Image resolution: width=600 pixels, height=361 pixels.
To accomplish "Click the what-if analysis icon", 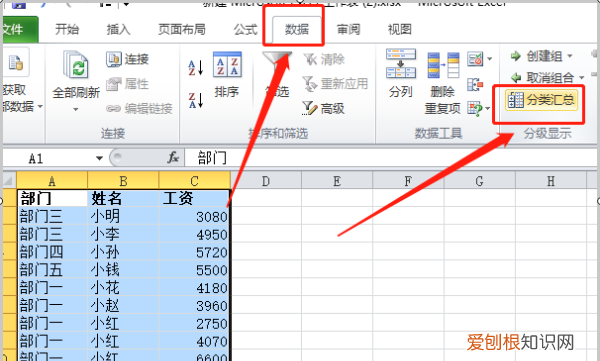I will pyautogui.click(x=474, y=109).
